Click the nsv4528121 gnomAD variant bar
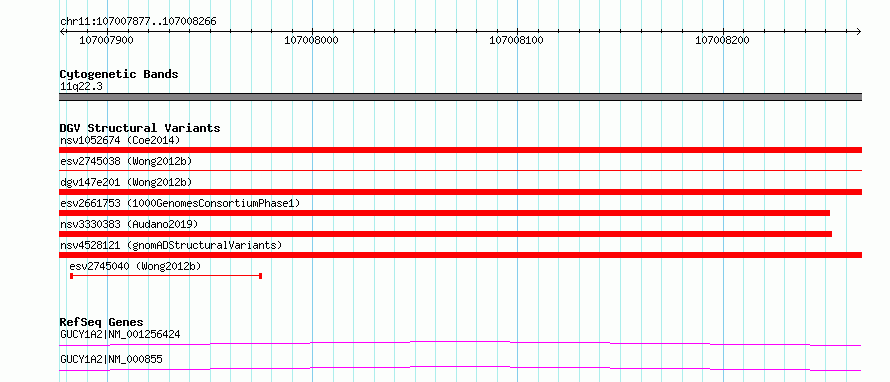This screenshot has width=890, height=382. (460, 255)
